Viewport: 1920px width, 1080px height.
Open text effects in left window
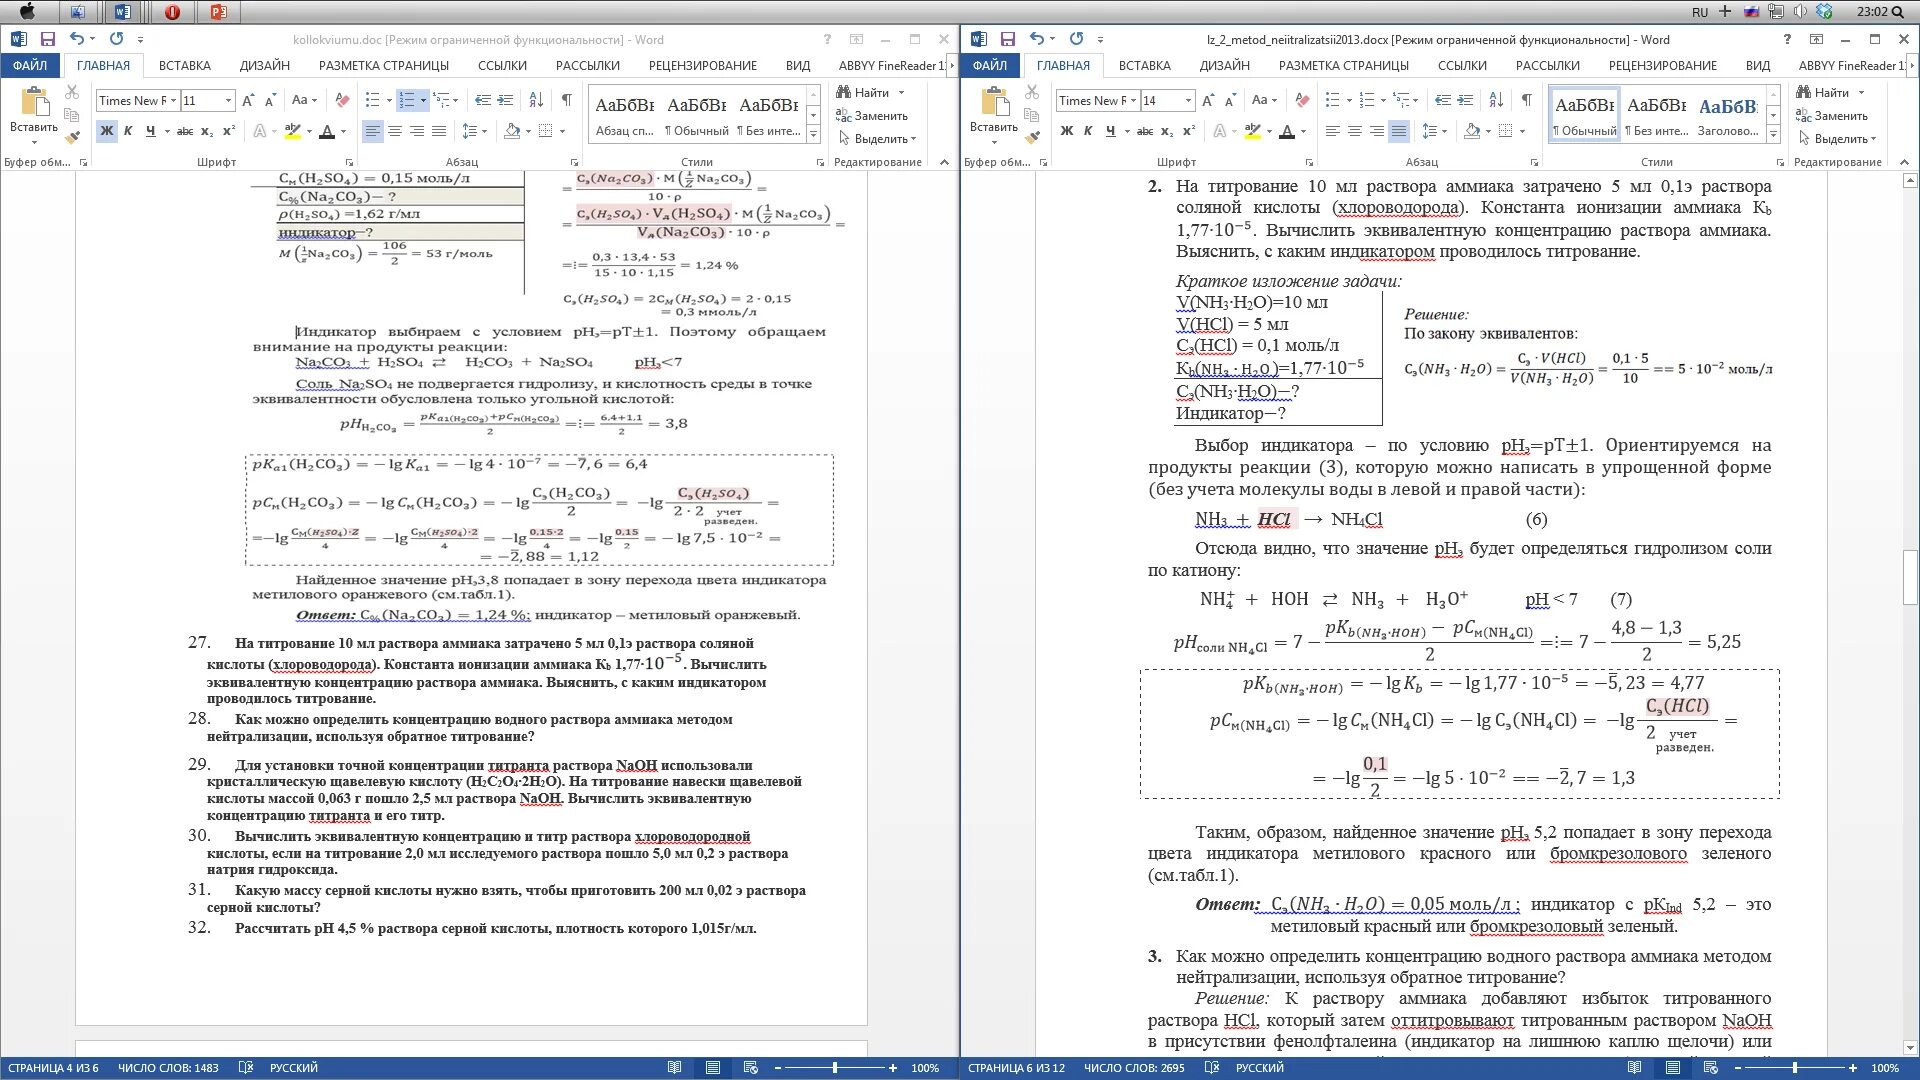pyautogui.click(x=260, y=131)
